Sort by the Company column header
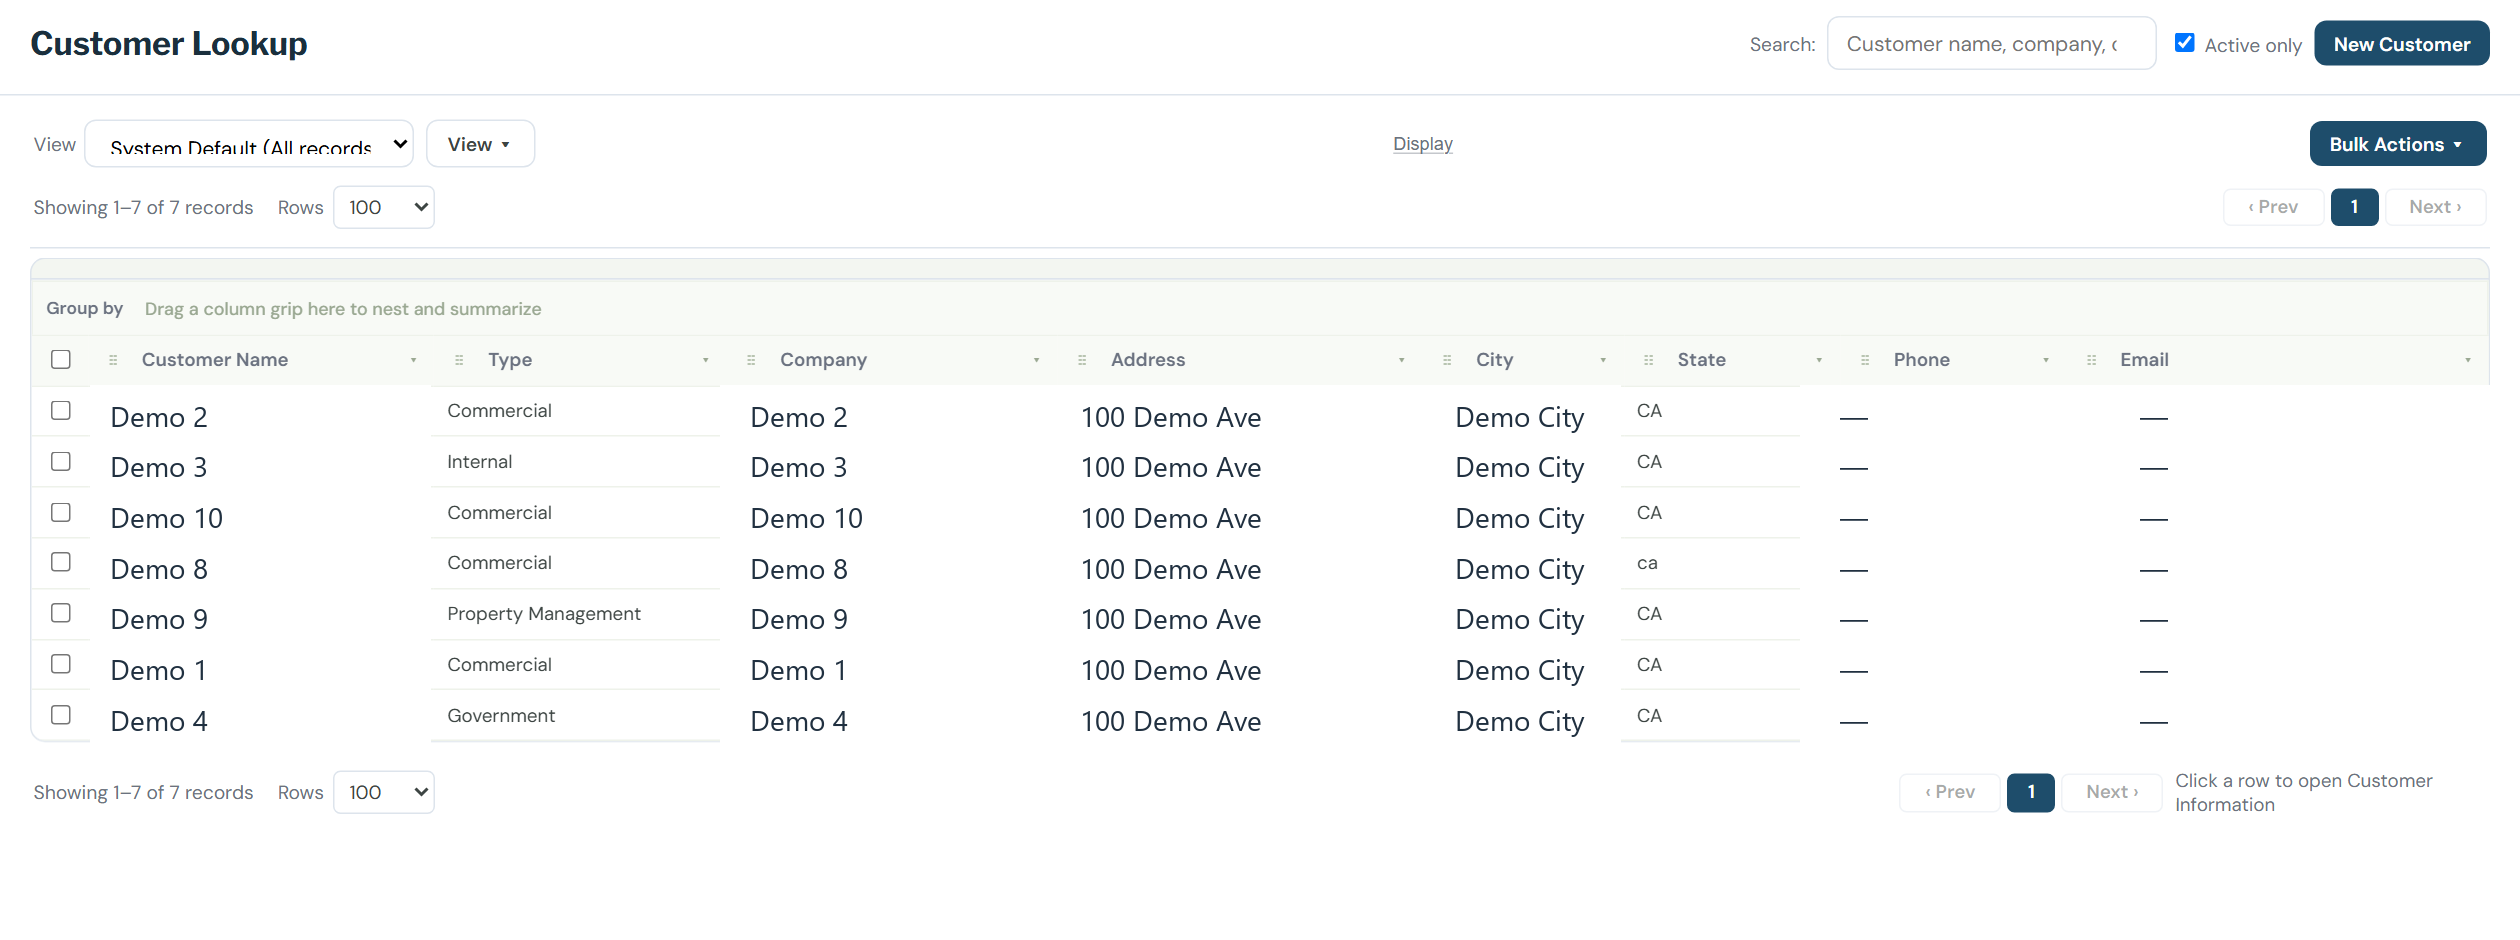The width and height of the screenshot is (2520, 940). point(823,360)
